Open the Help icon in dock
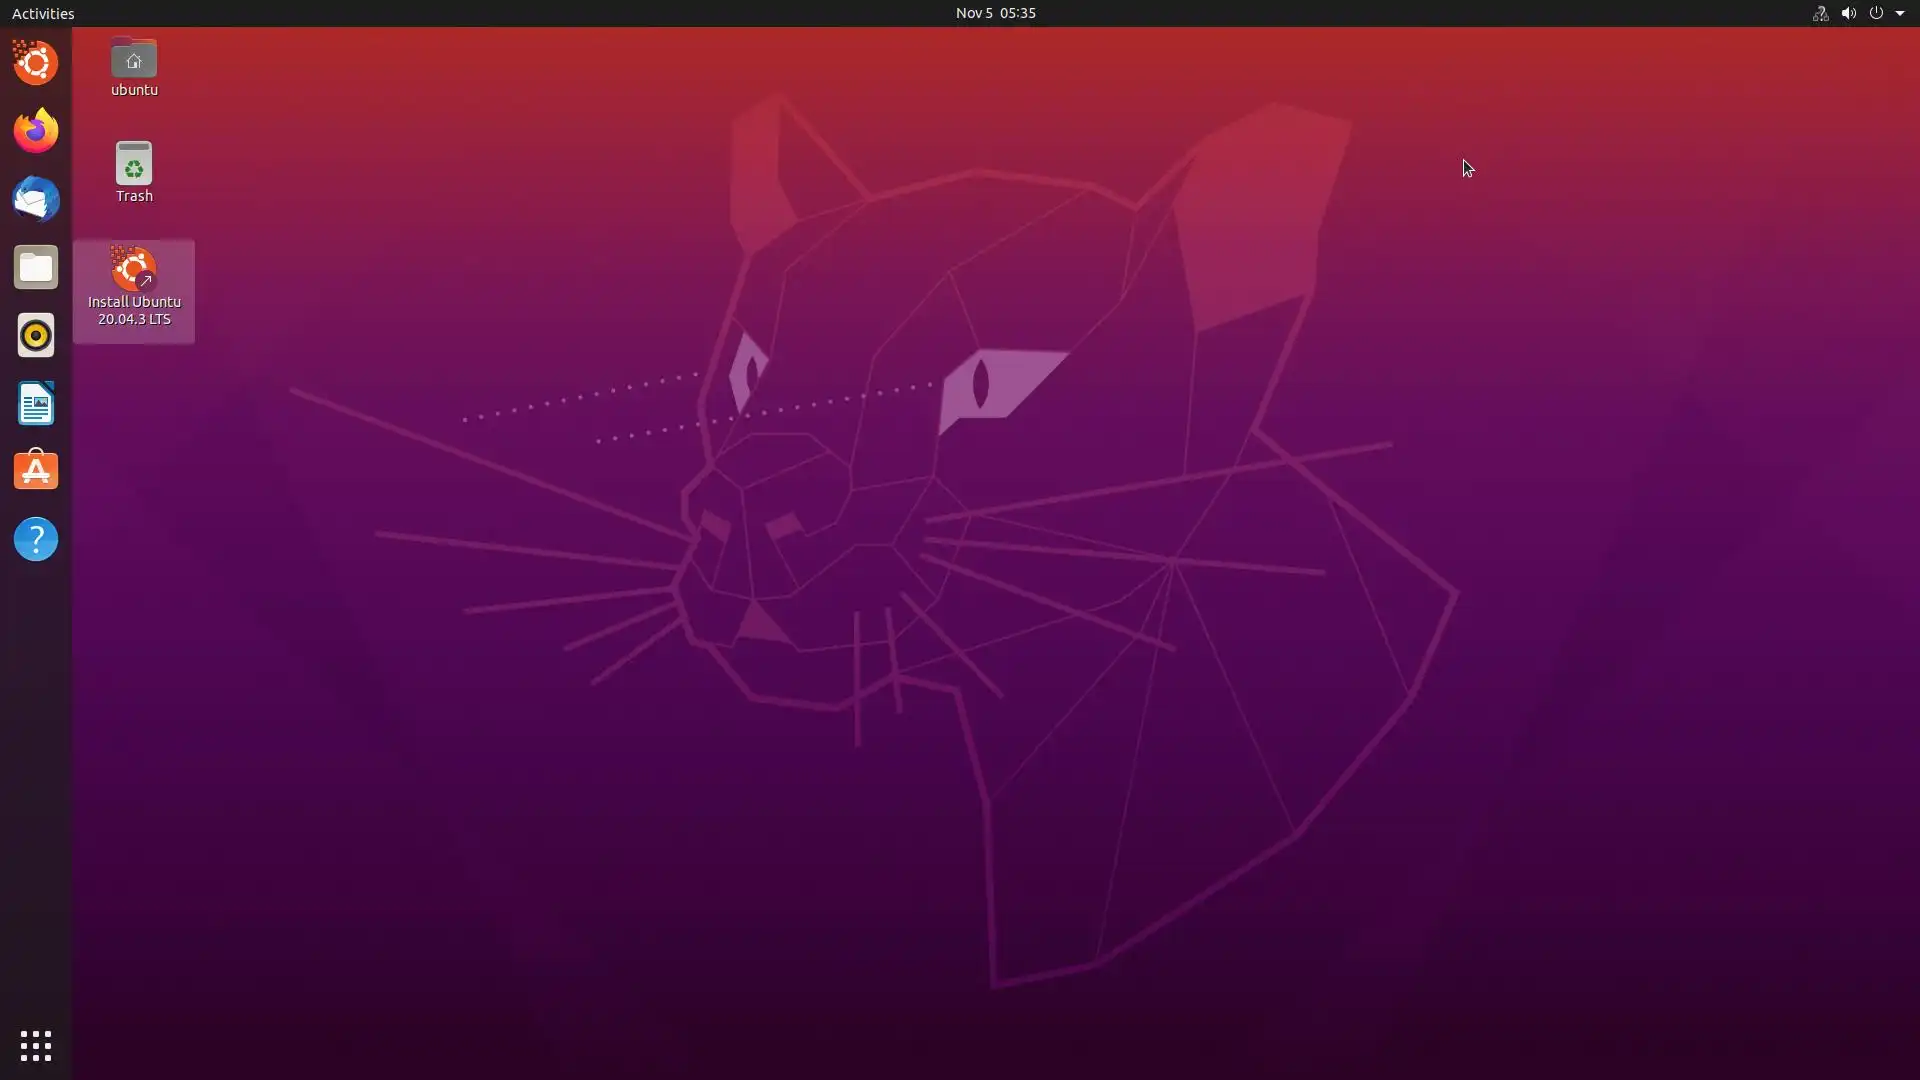Screen dimensions: 1920x1080 [36, 540]
